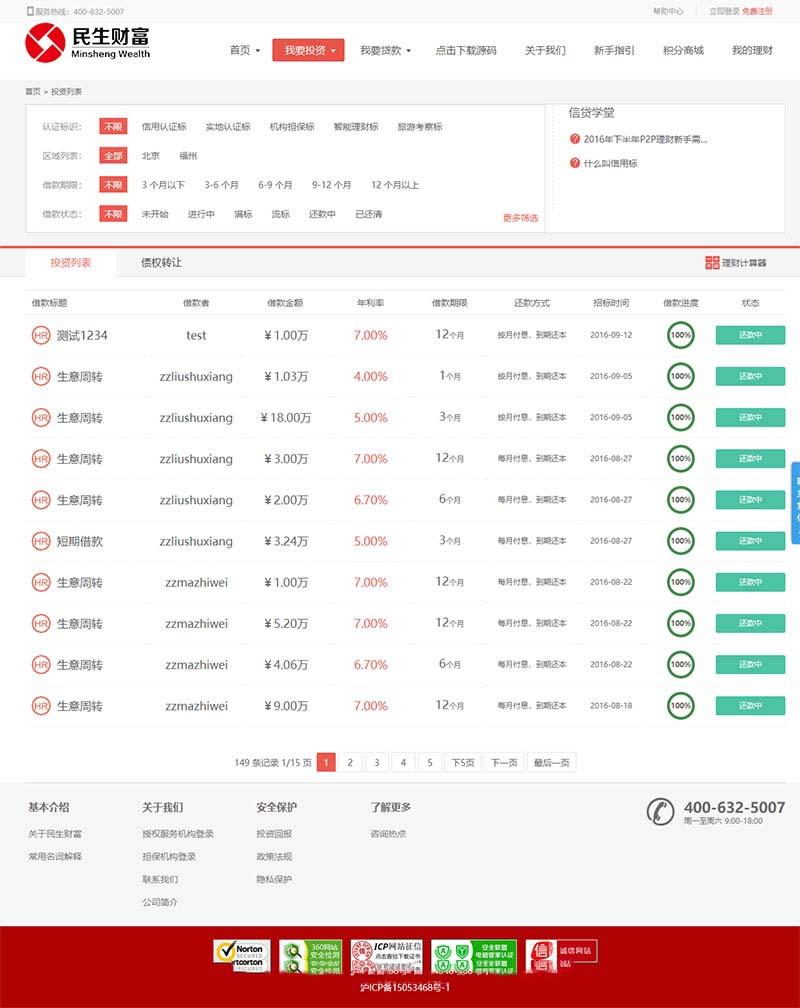This screenshot has height=1008, width=800.
Task: Open the 理财计算器 calculator icon
Action: 712,263
